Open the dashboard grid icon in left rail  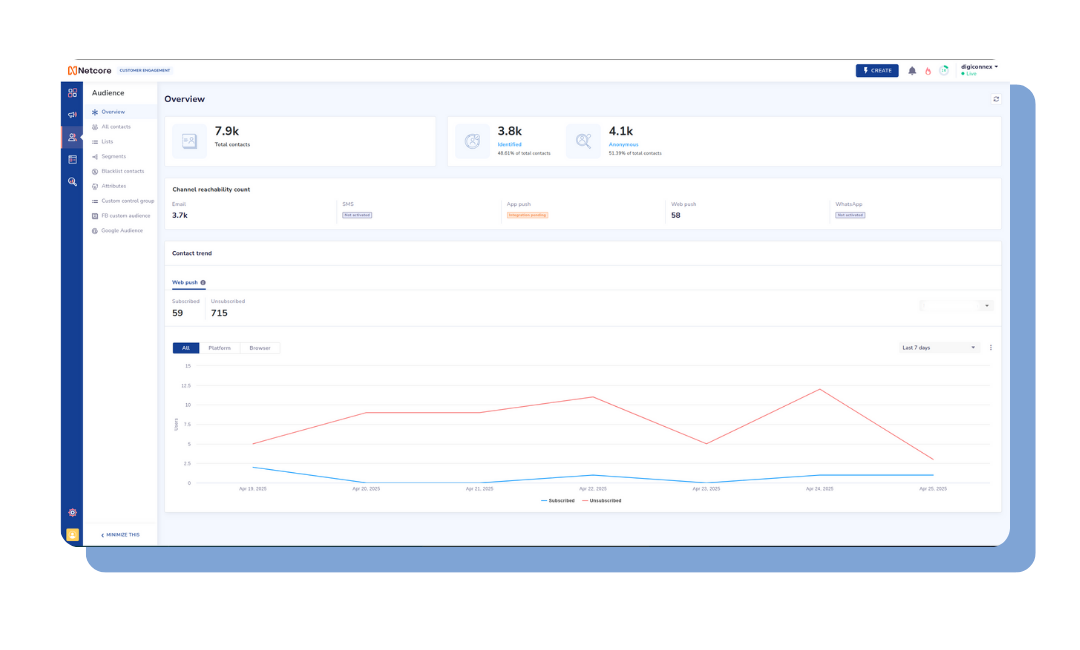coord(72,93)
